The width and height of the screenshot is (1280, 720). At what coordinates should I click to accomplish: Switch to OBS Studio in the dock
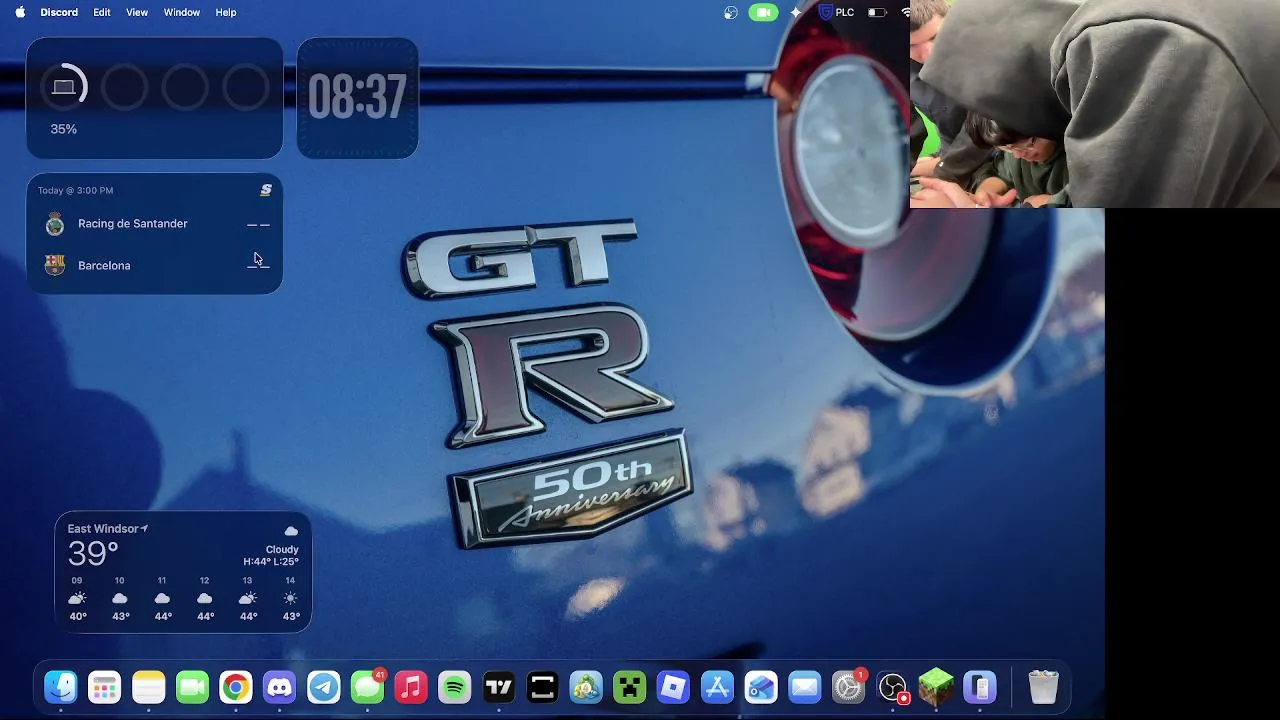pos(892,687)
